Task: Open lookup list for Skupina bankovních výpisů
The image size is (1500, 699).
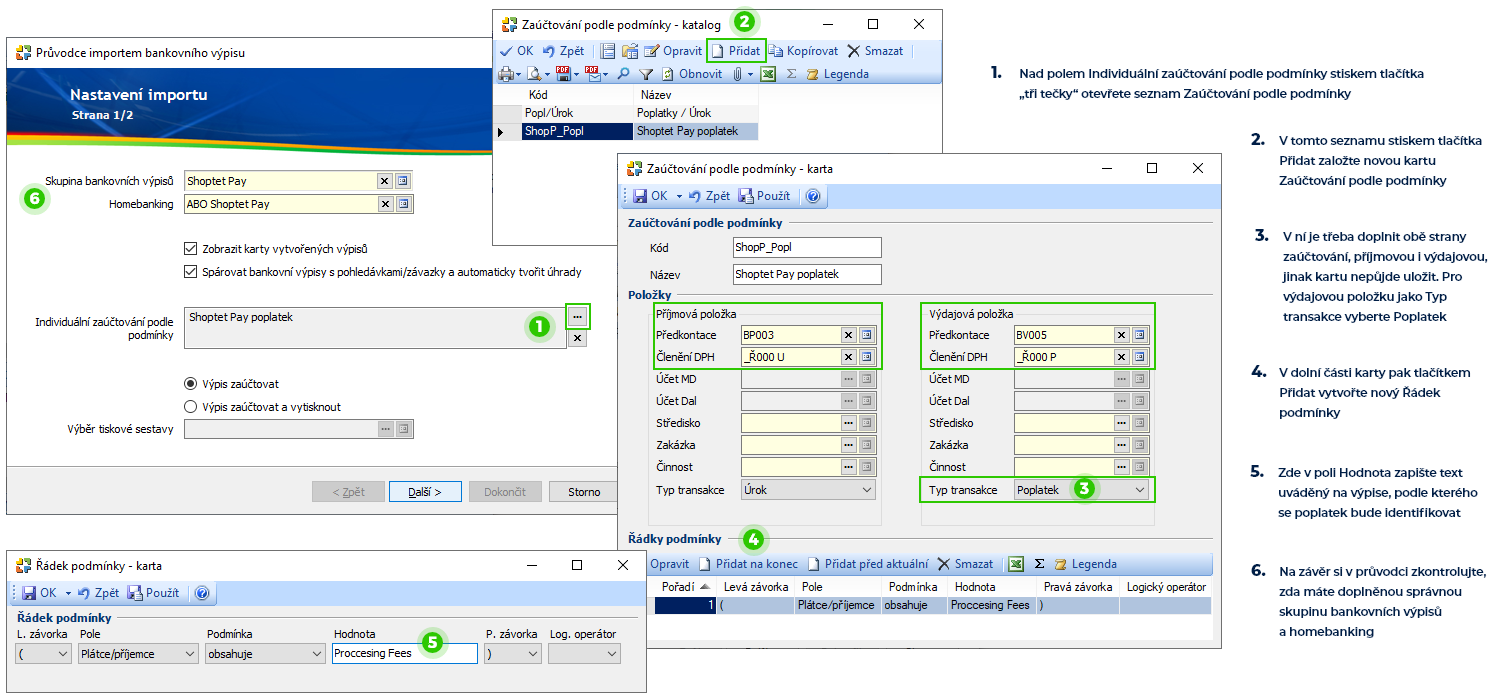Action: coord(403,181)
